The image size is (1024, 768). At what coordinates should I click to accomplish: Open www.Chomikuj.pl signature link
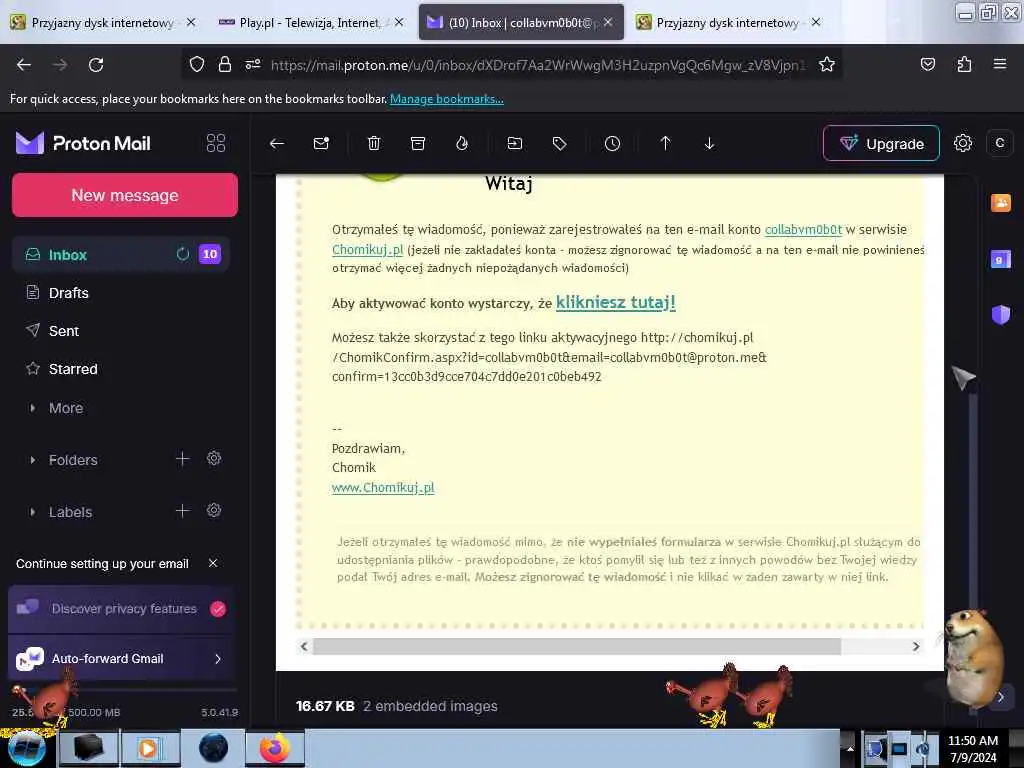click(383, 487)
